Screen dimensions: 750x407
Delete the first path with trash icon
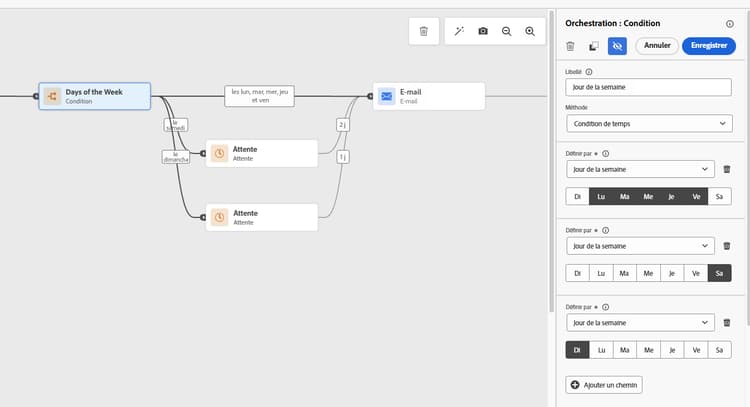coord(727,169)
